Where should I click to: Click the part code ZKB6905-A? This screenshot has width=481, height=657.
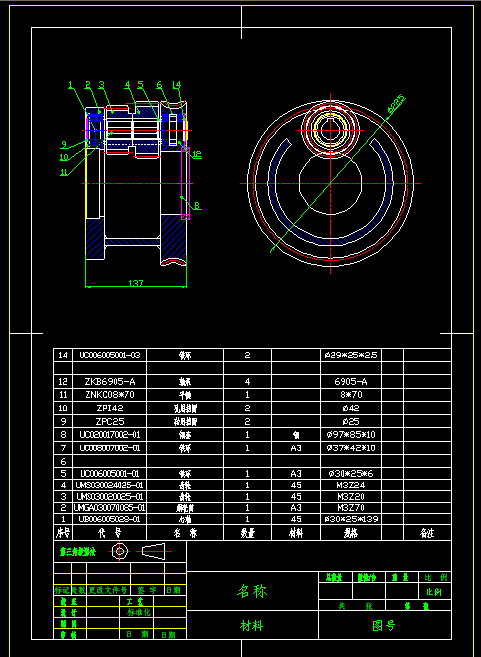pyautogui.click(x=110, y=382)
